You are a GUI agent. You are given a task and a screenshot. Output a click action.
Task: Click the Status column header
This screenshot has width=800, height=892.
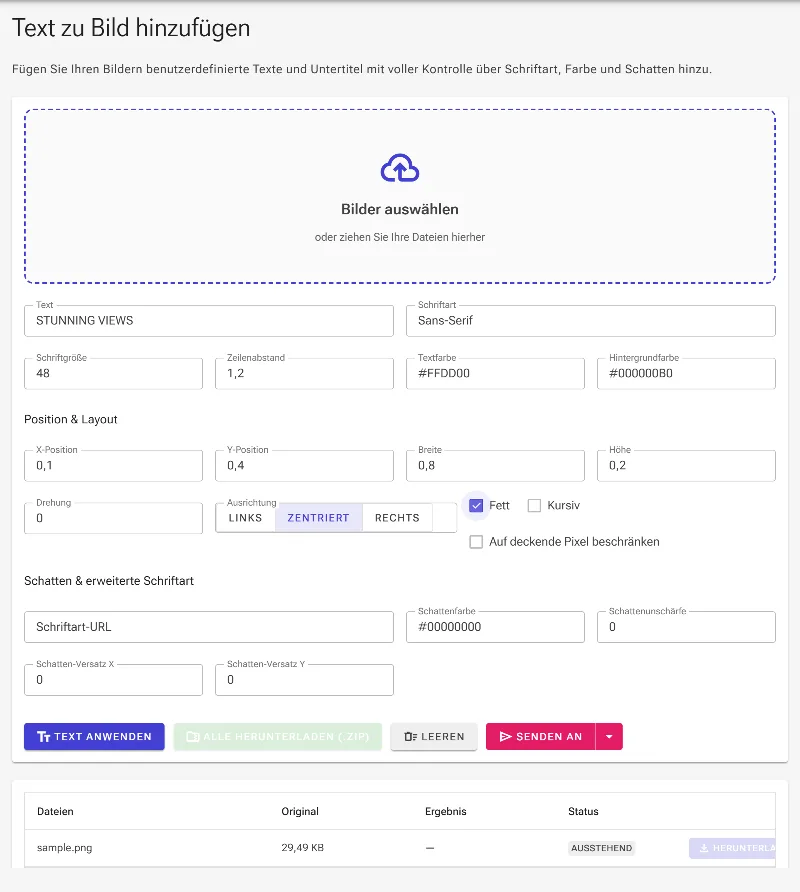pos(583,811)
